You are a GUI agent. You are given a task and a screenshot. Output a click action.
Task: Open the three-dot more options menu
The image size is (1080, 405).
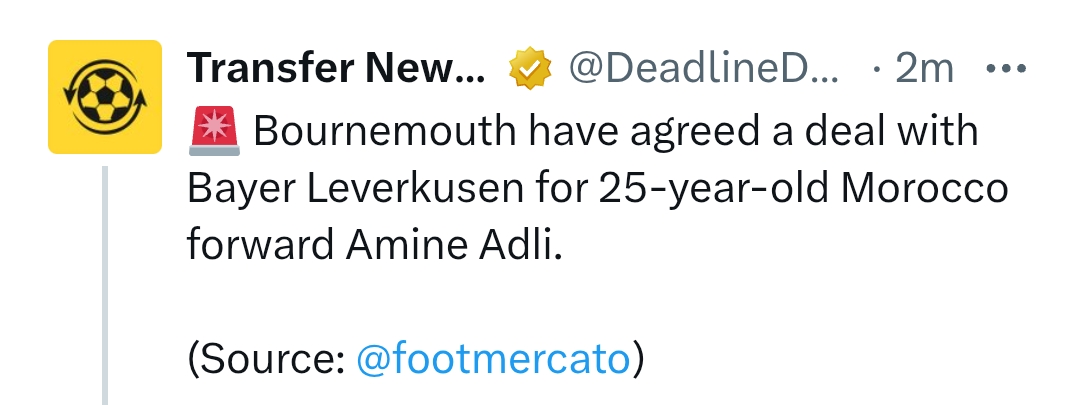point(1007,68)
